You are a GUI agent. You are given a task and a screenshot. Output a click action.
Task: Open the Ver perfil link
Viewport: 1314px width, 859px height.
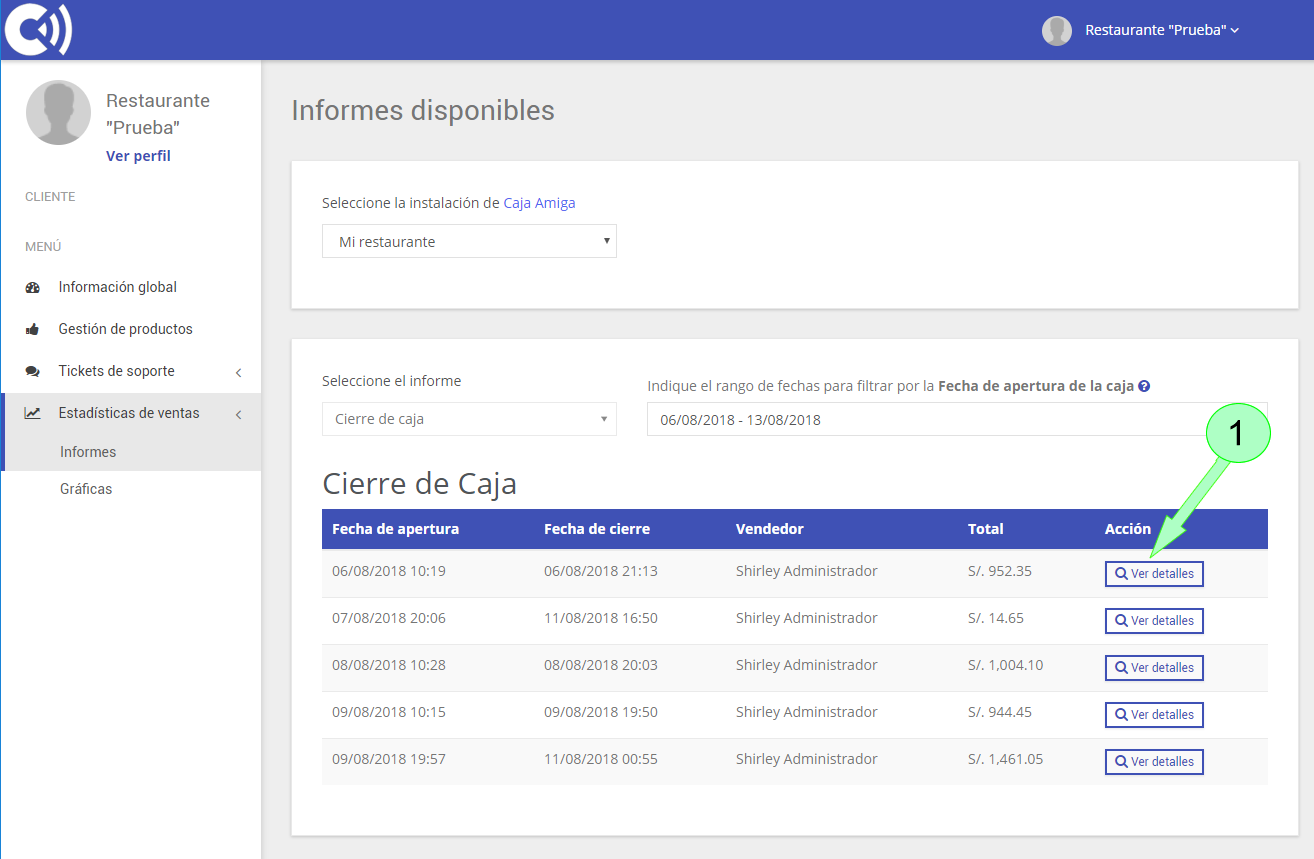point(138,156)
